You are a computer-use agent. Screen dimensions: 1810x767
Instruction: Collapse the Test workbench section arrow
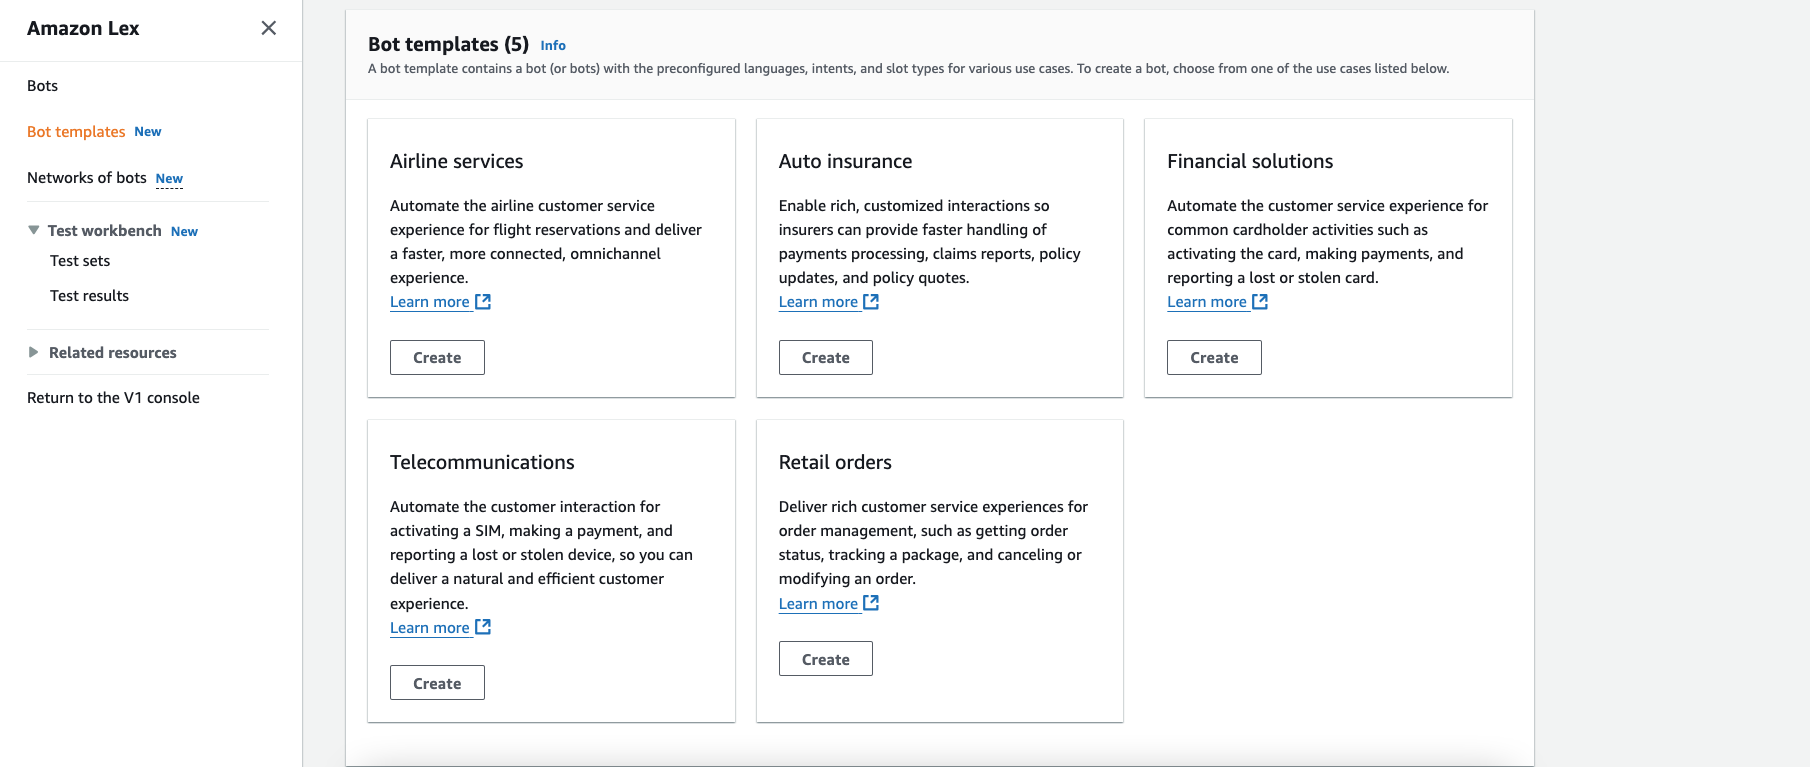pyautogui.click(x=34, y=230)
